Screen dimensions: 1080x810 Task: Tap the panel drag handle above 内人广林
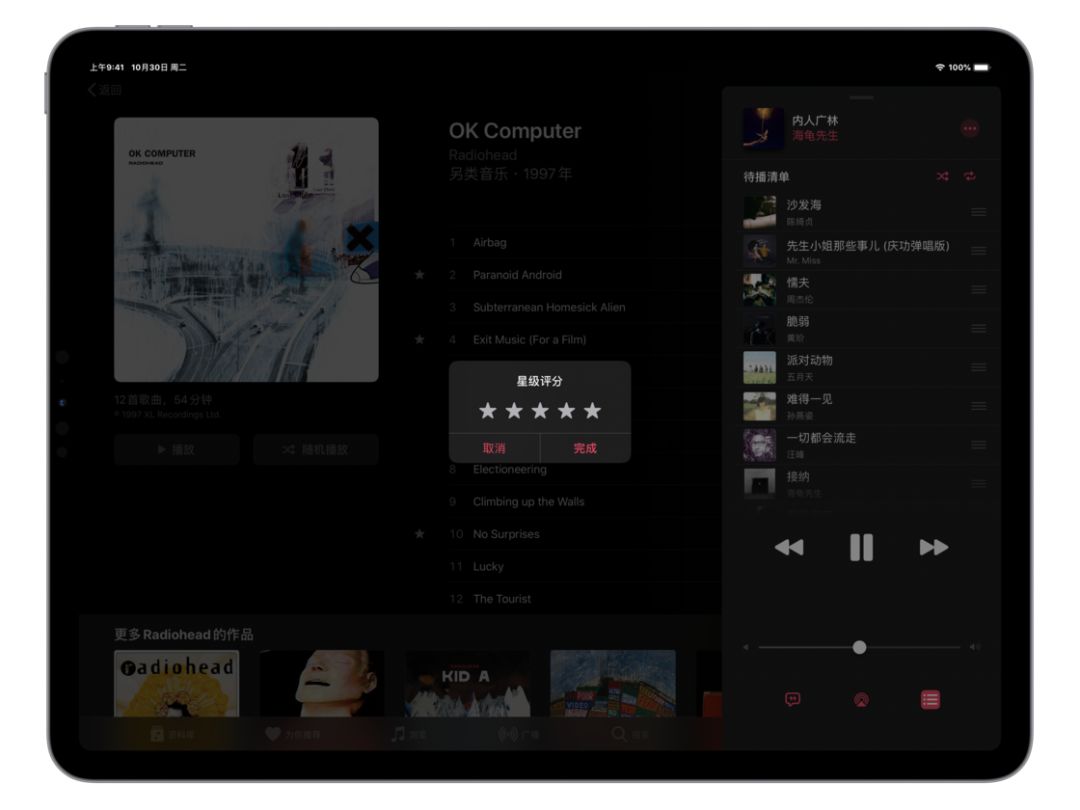coord(861,97)
